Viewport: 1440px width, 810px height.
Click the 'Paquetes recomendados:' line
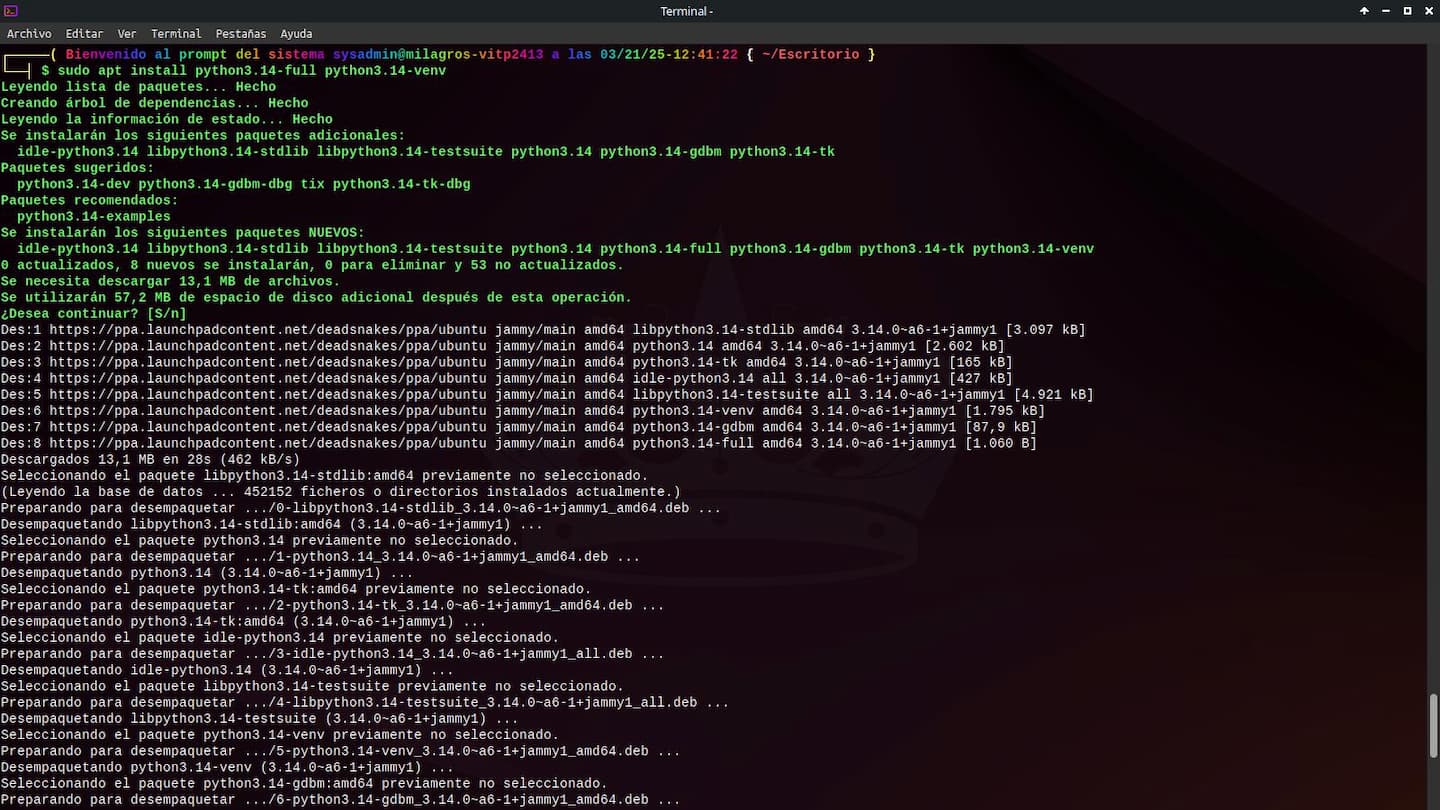[x=89, y=200]
